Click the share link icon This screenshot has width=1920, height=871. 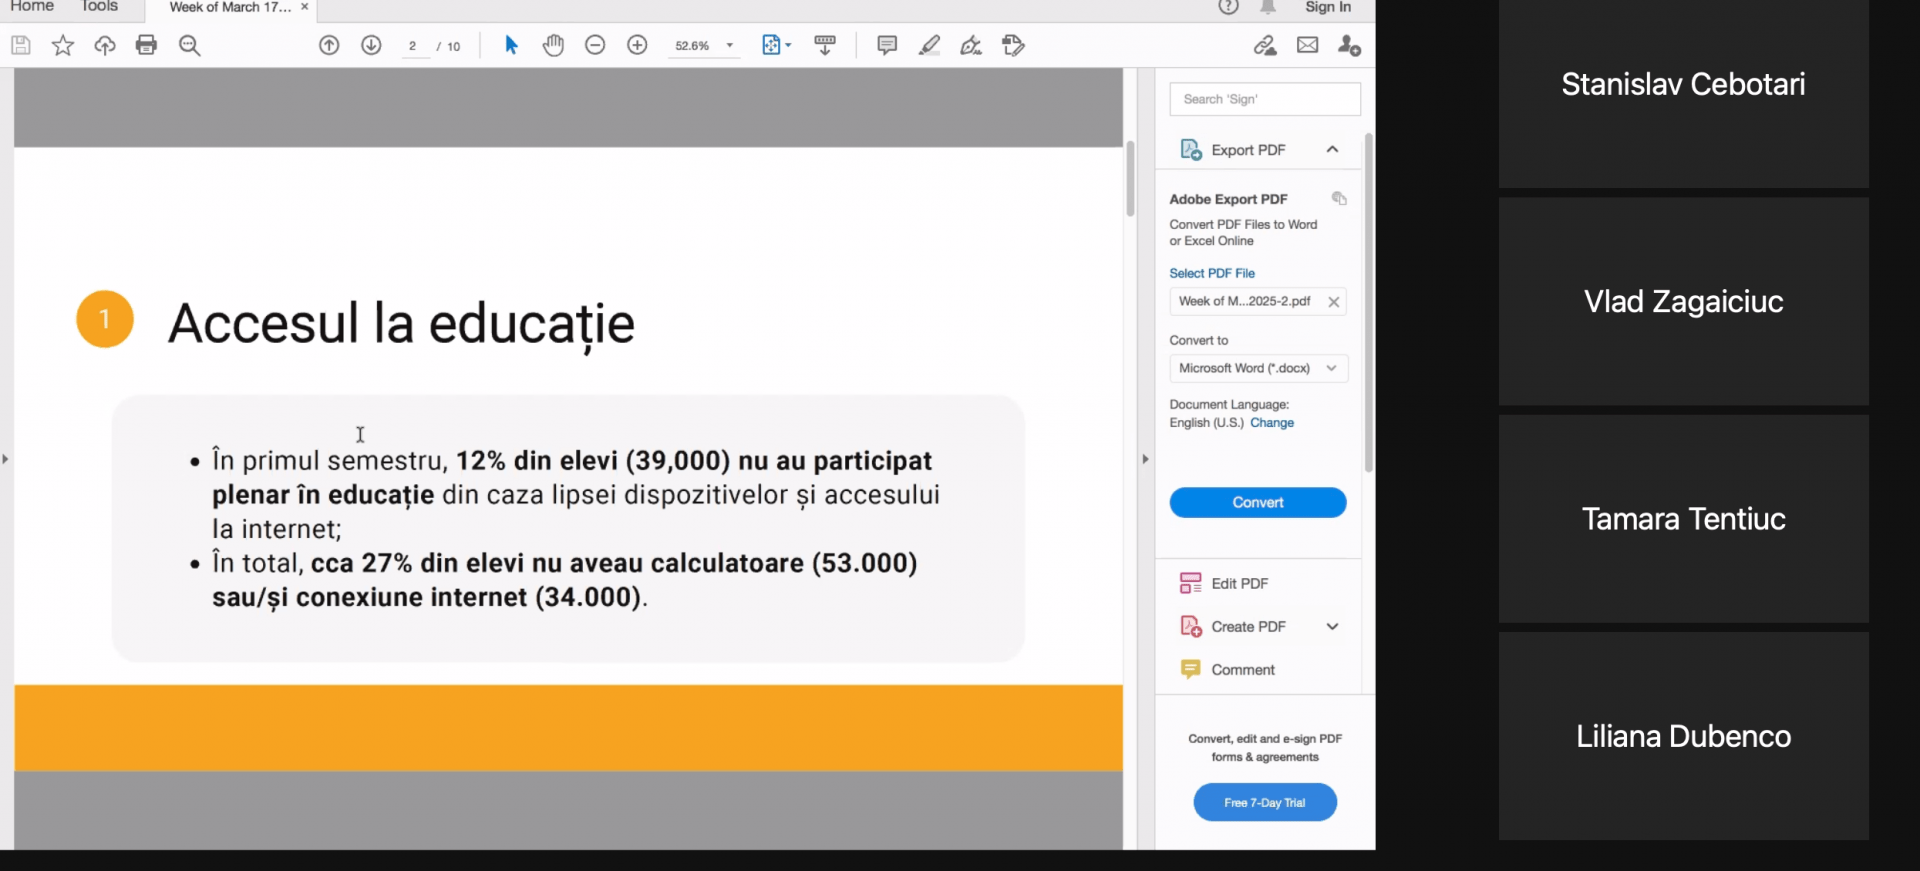1265,45
